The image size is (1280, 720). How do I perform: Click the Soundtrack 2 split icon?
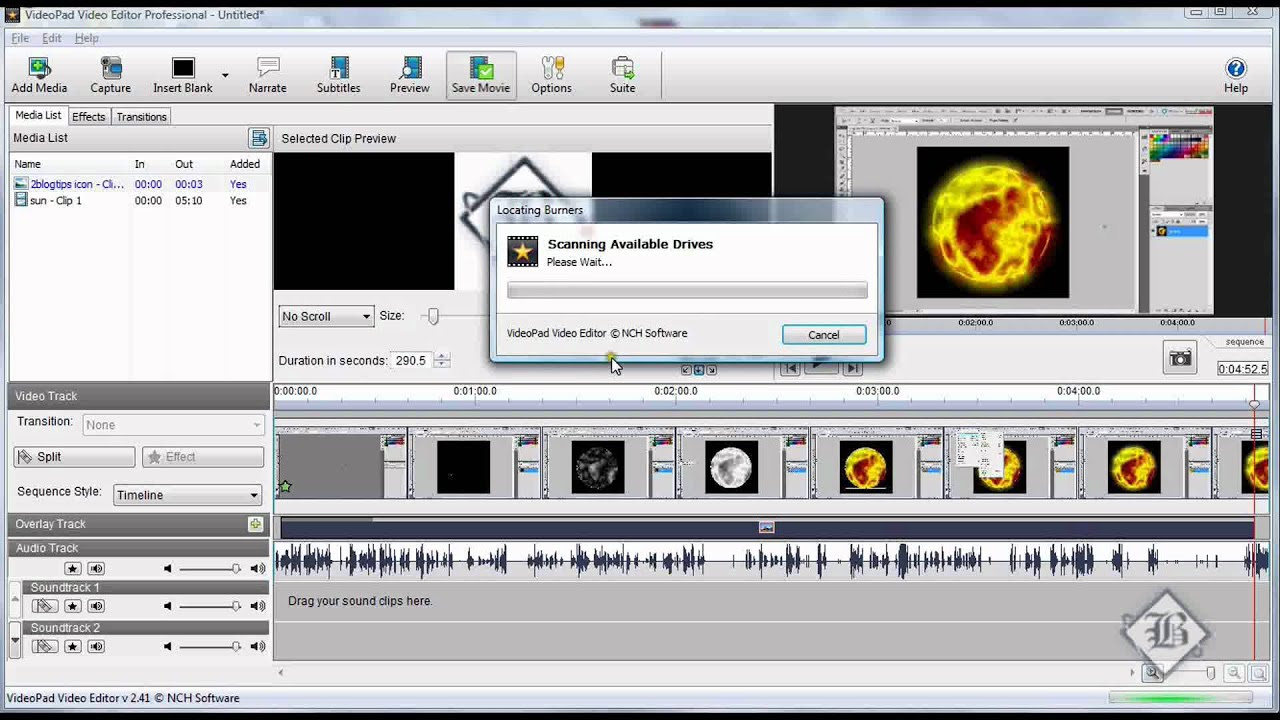(44, 646)
